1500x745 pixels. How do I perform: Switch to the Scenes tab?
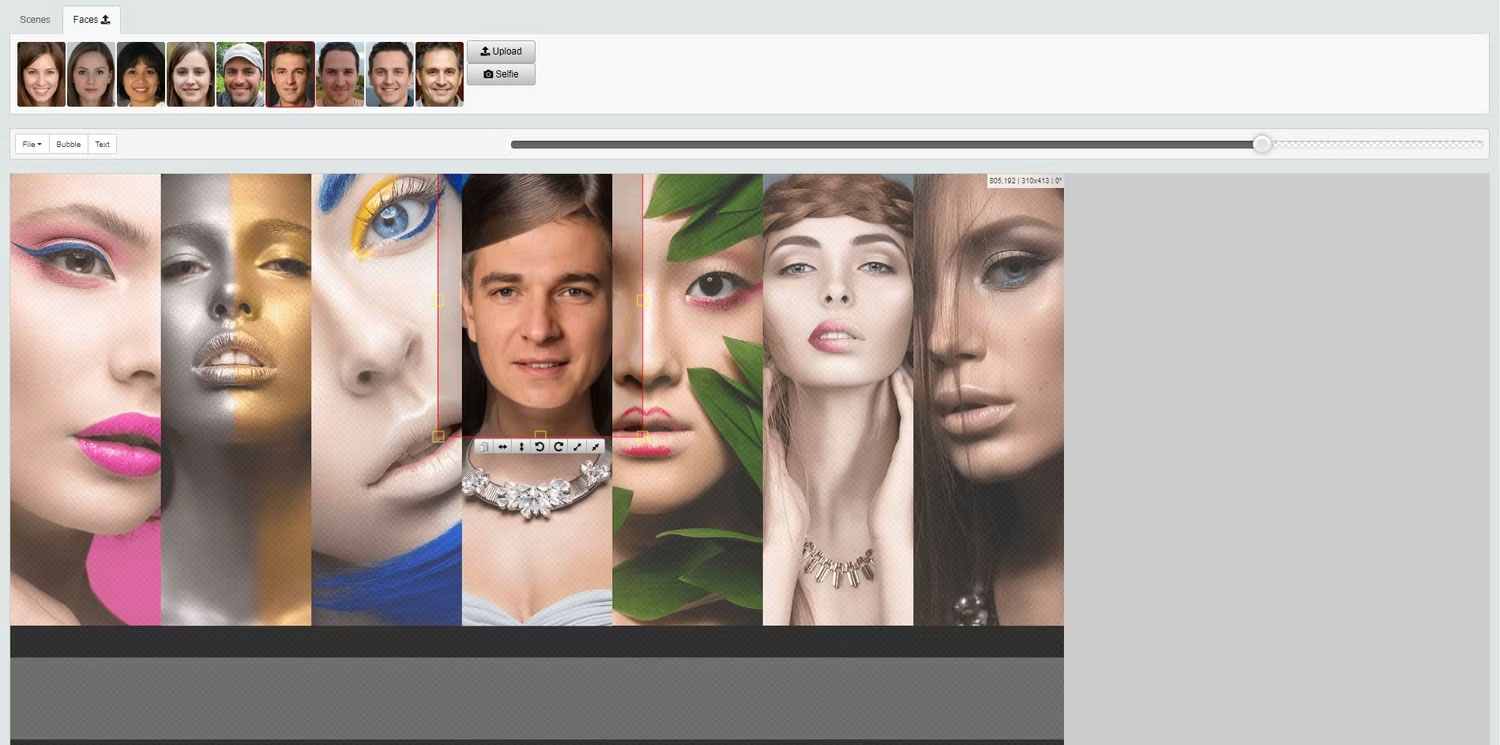35,20
